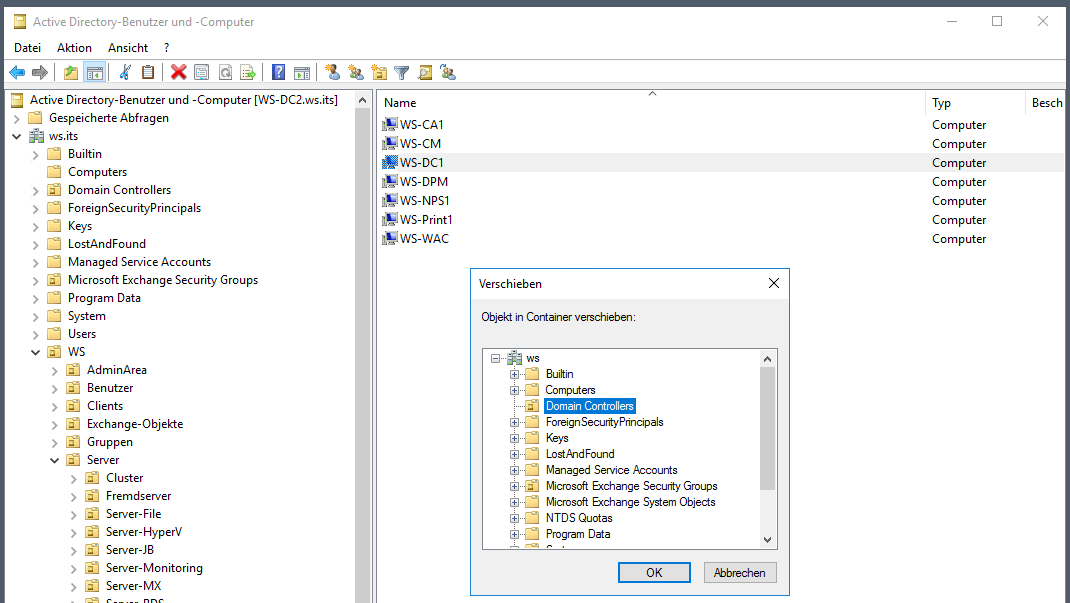The image size is (1070, 603).
Task: Select Domain Controllers in left tree
Action: click(x=119, y=190)
